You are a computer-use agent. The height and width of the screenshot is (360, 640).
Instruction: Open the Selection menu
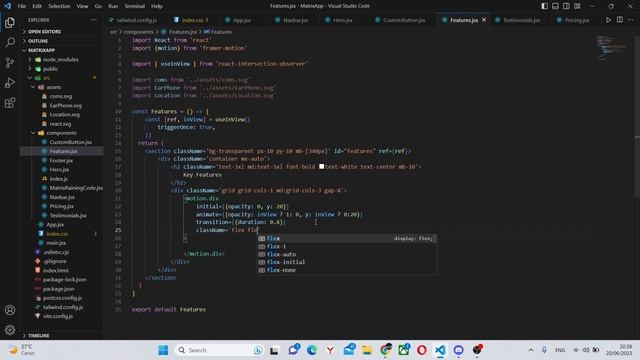[x=59, y=6]
